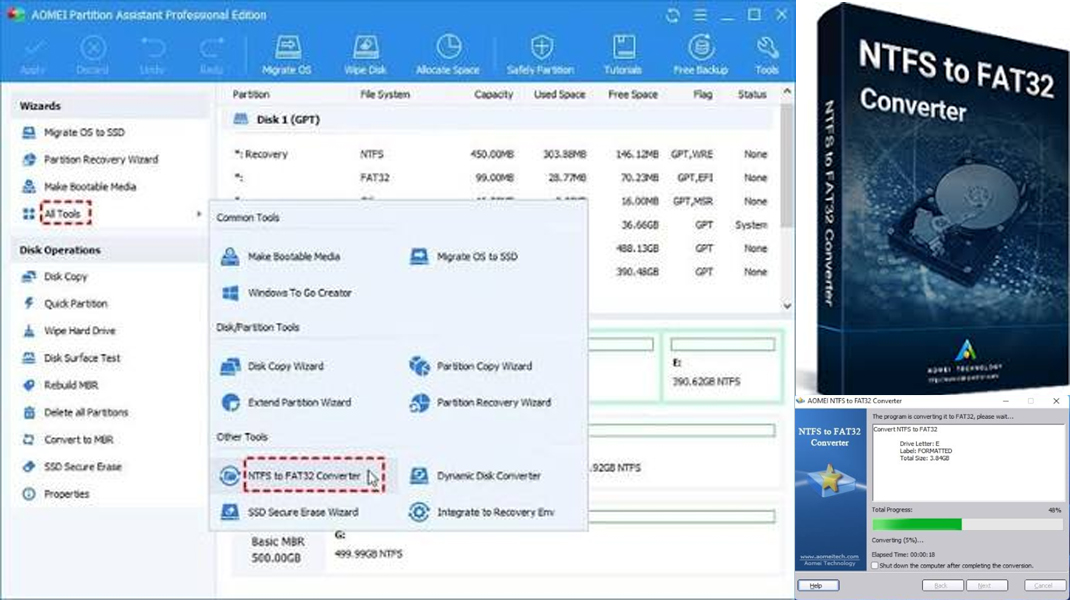This screenshot has width=1070, height=600.
Task: Select the E: 390.62GB NTFS partition block
Action: [723, 366]
